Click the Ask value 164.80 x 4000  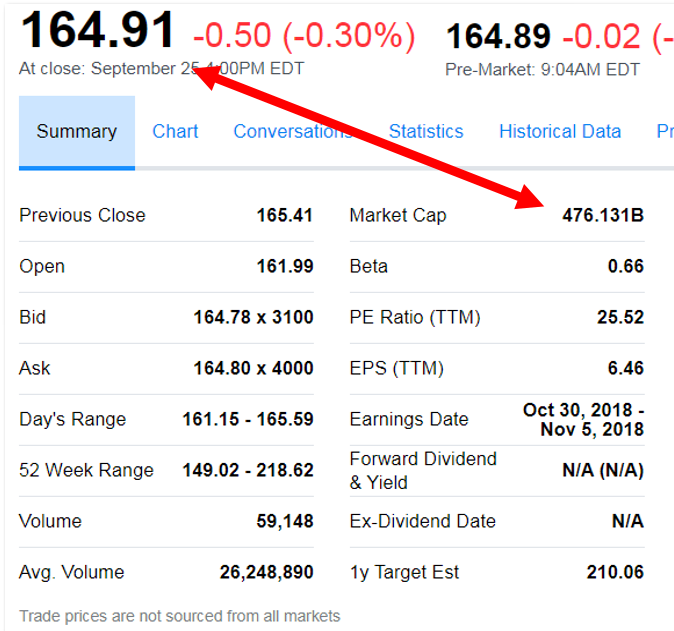pyautogui.click(x=253, y=368)
